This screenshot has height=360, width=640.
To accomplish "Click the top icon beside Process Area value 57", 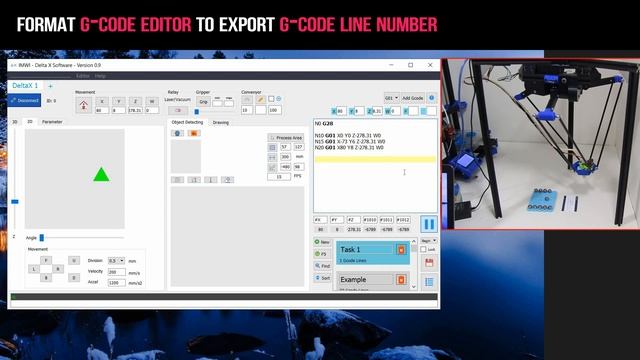I will pos(272,147).
